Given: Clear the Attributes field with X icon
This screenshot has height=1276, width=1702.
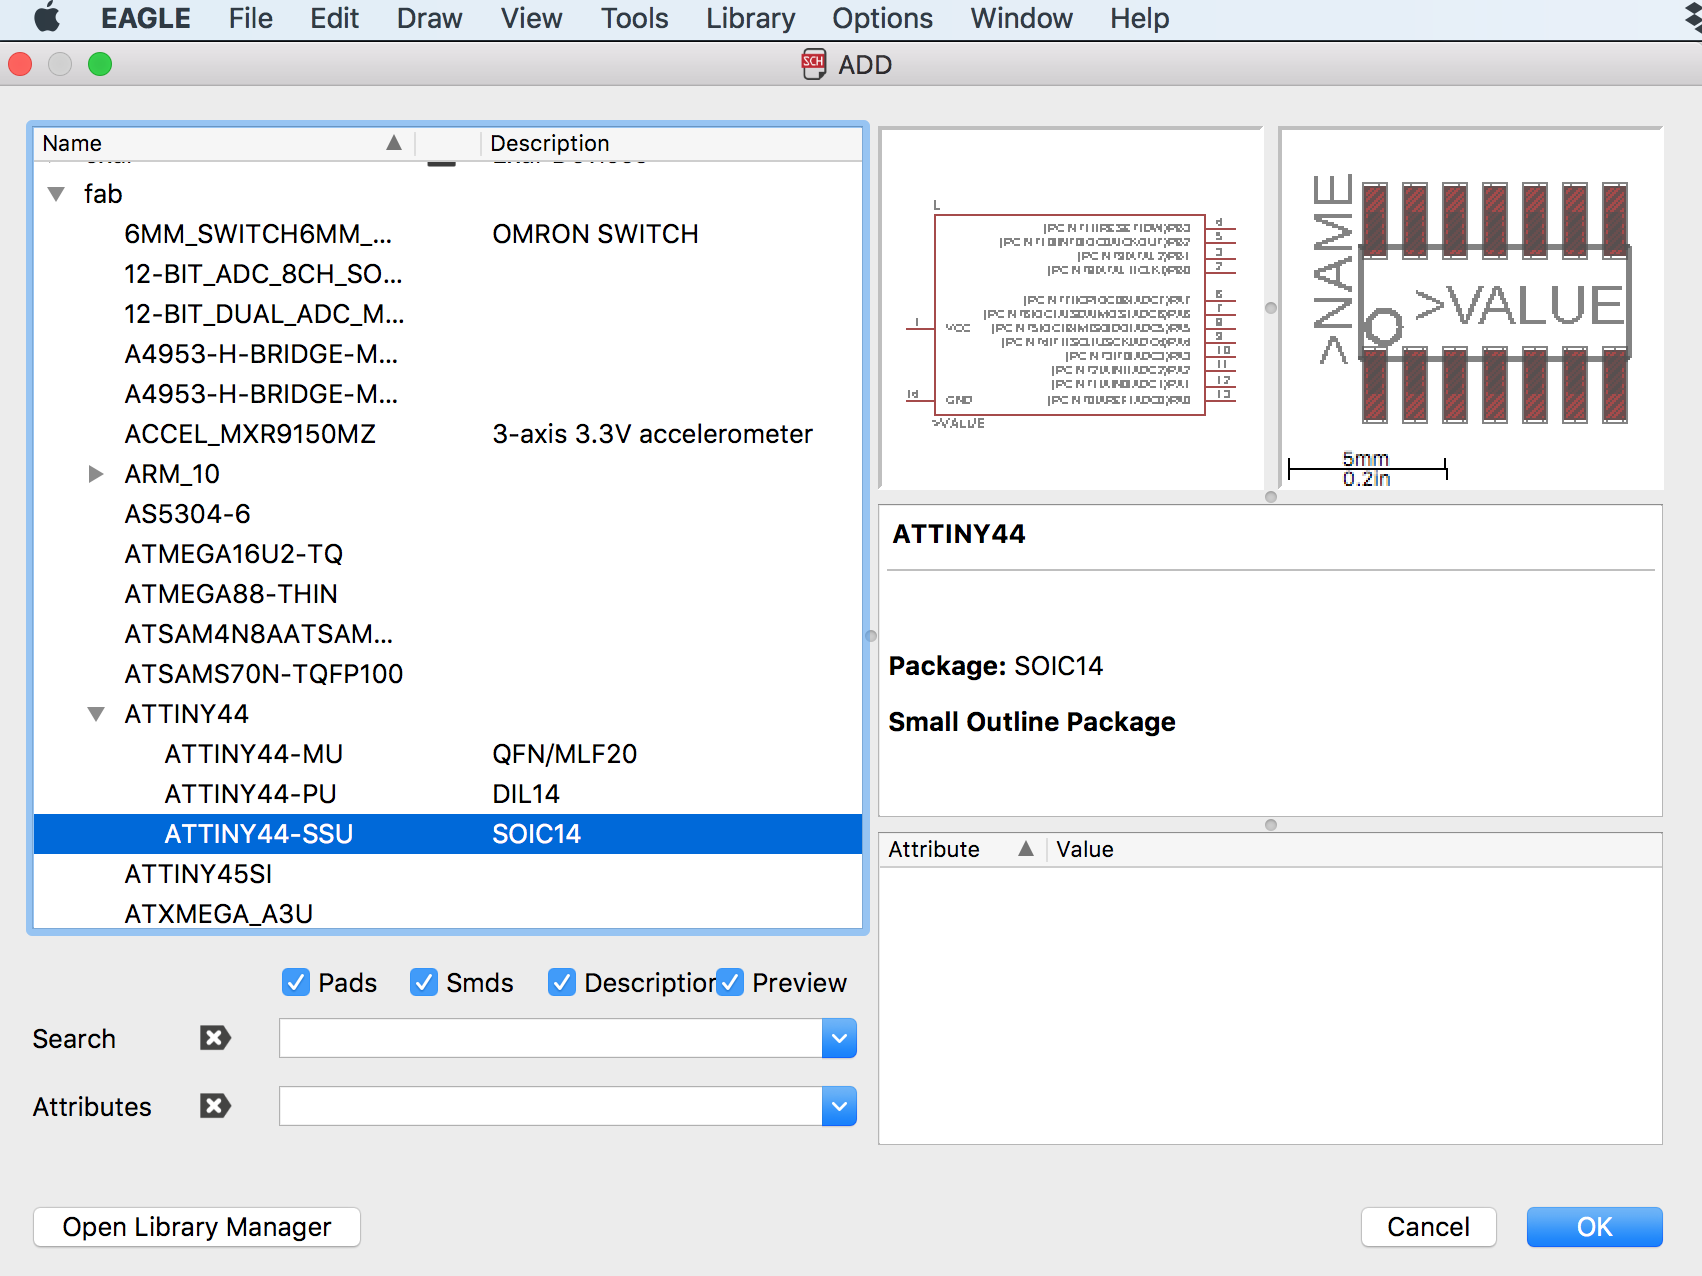Looking at the screenshot, I should point(215,1106).
